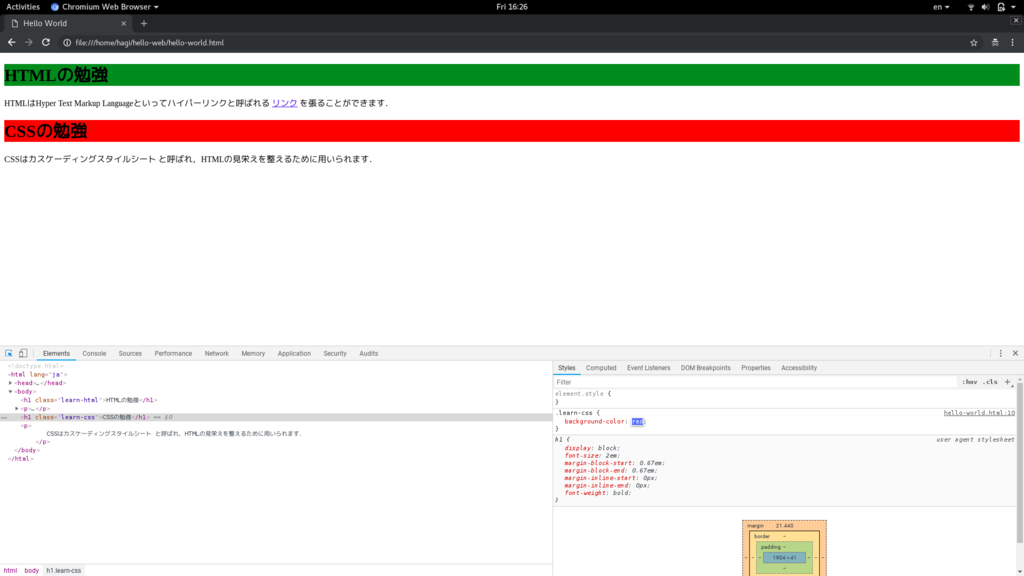Open the Security tab
The image size is (1024, 576).
[x=335, y=353]
